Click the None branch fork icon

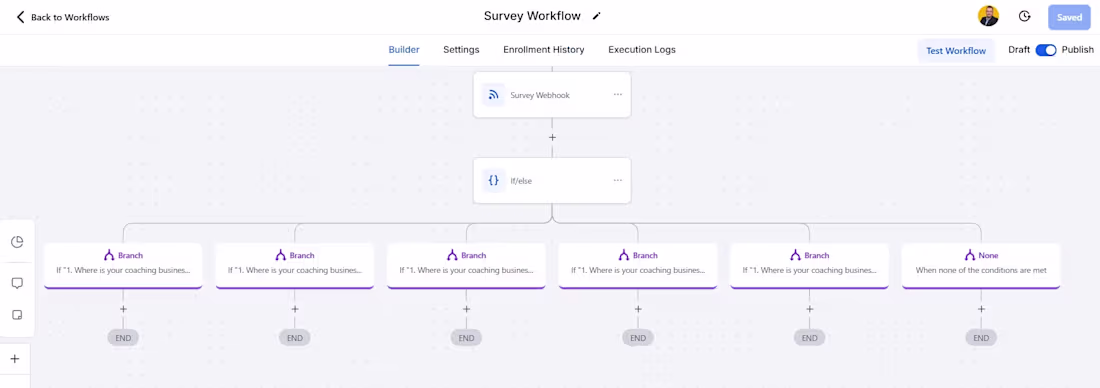pos(970,255)
